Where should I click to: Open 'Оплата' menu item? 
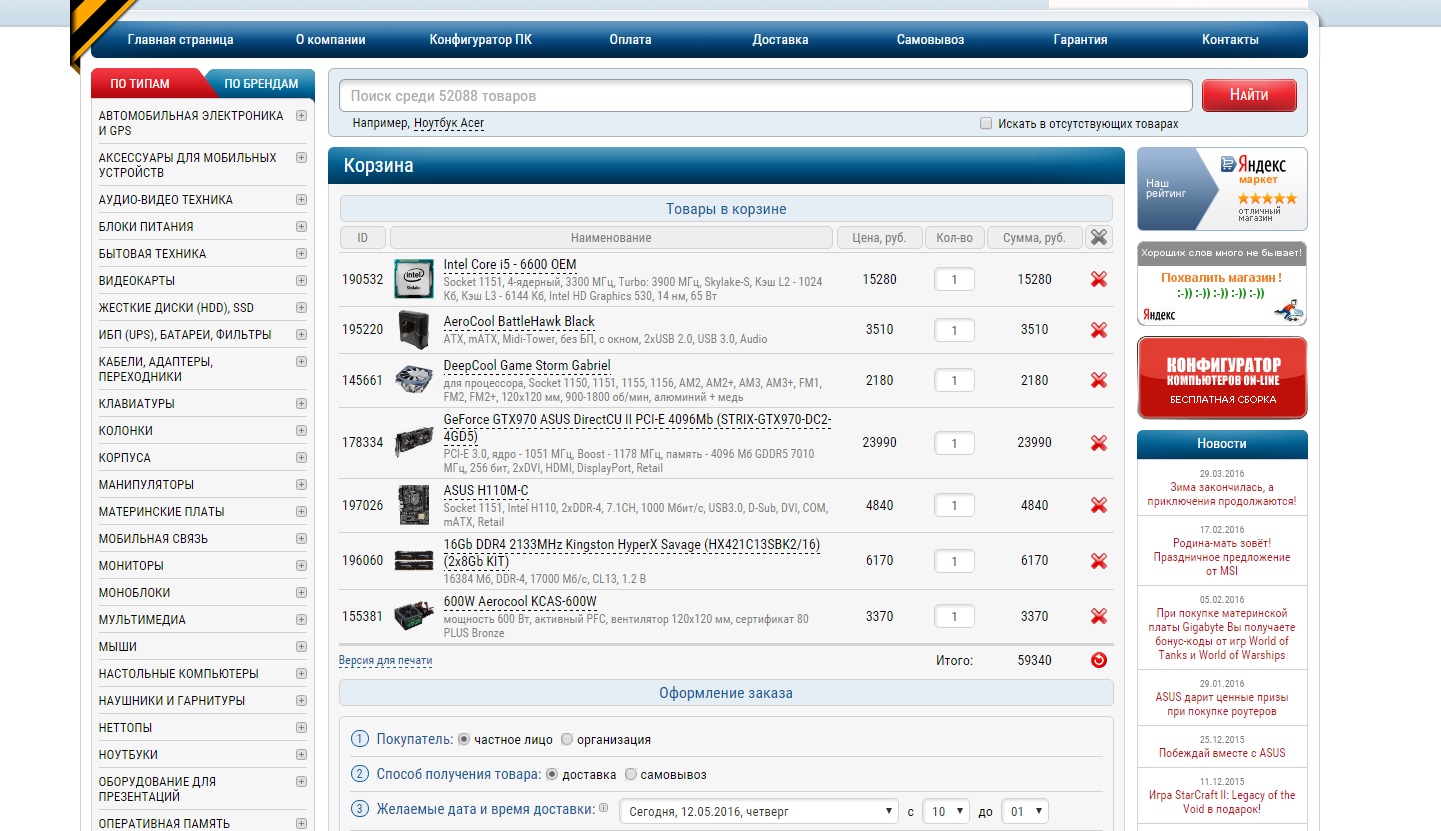pos(630,40)
